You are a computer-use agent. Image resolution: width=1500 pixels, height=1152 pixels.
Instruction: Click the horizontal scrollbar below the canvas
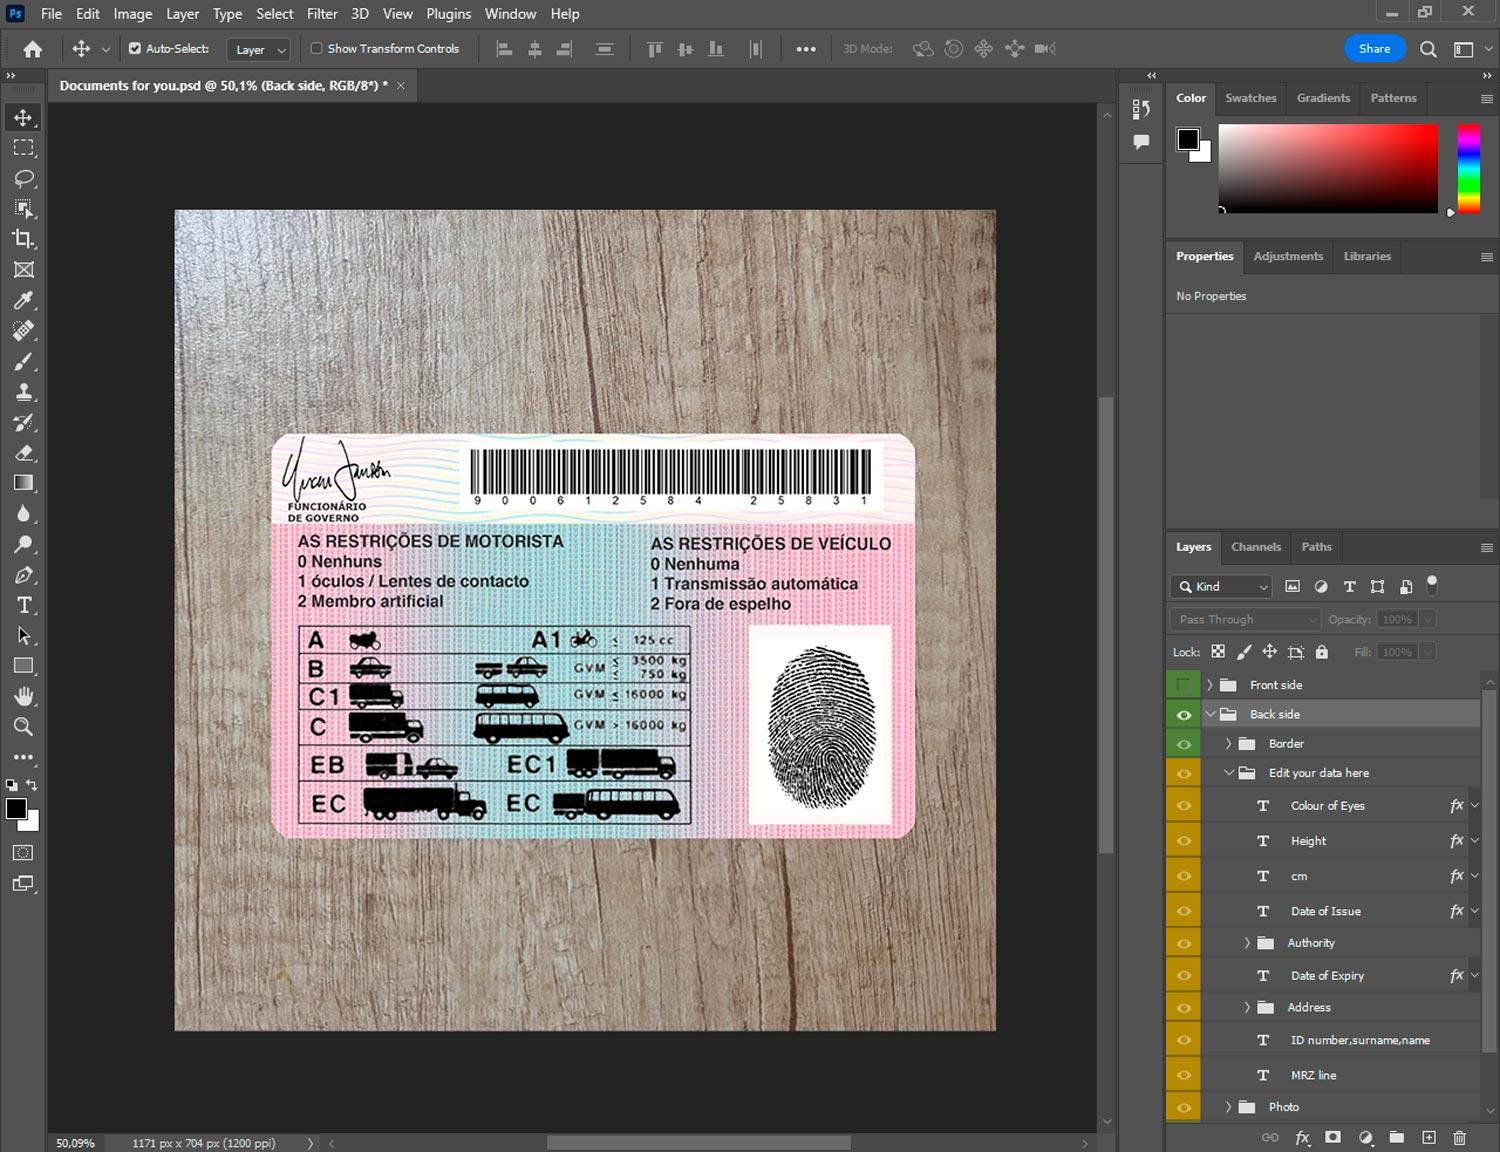698,1143
